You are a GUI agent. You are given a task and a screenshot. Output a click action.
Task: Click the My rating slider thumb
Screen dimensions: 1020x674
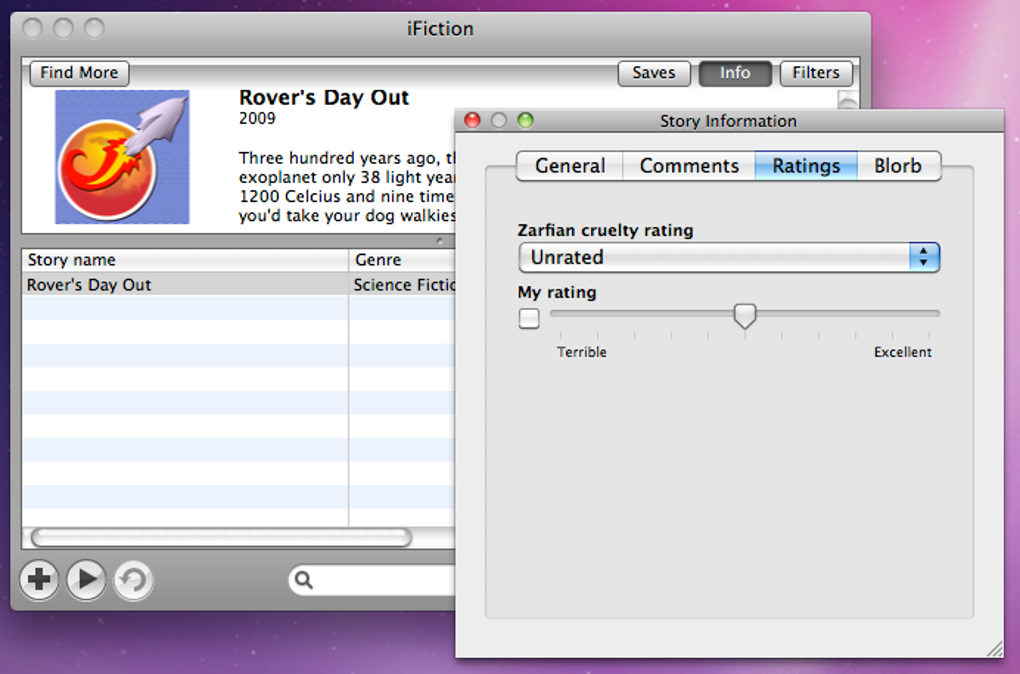tap(745, 316)
